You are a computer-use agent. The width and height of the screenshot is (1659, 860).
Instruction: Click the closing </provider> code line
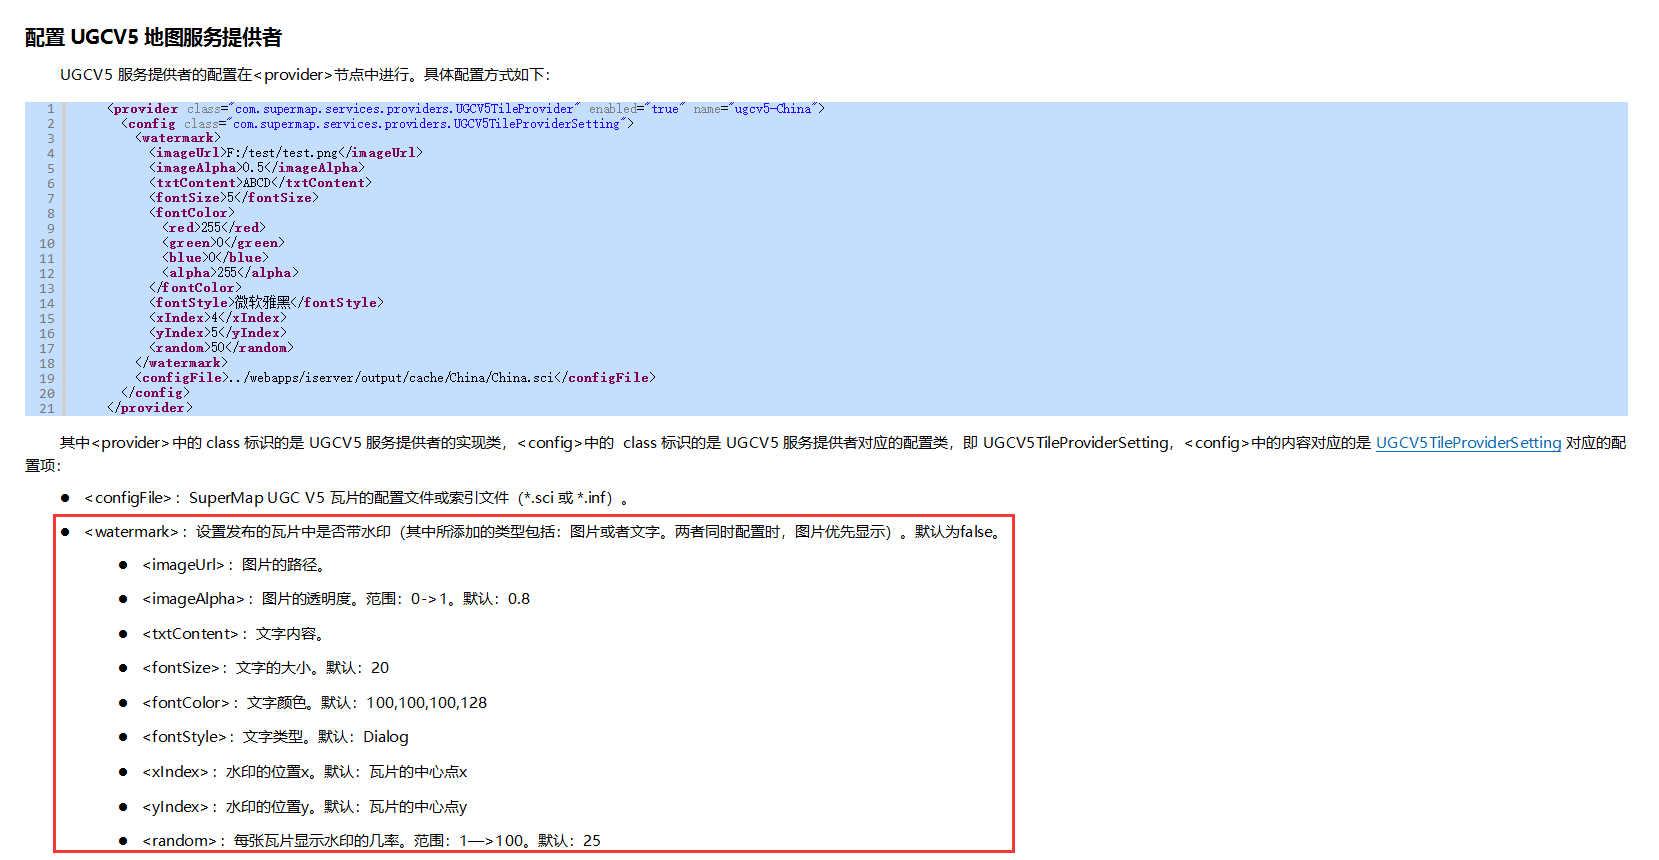150,408
